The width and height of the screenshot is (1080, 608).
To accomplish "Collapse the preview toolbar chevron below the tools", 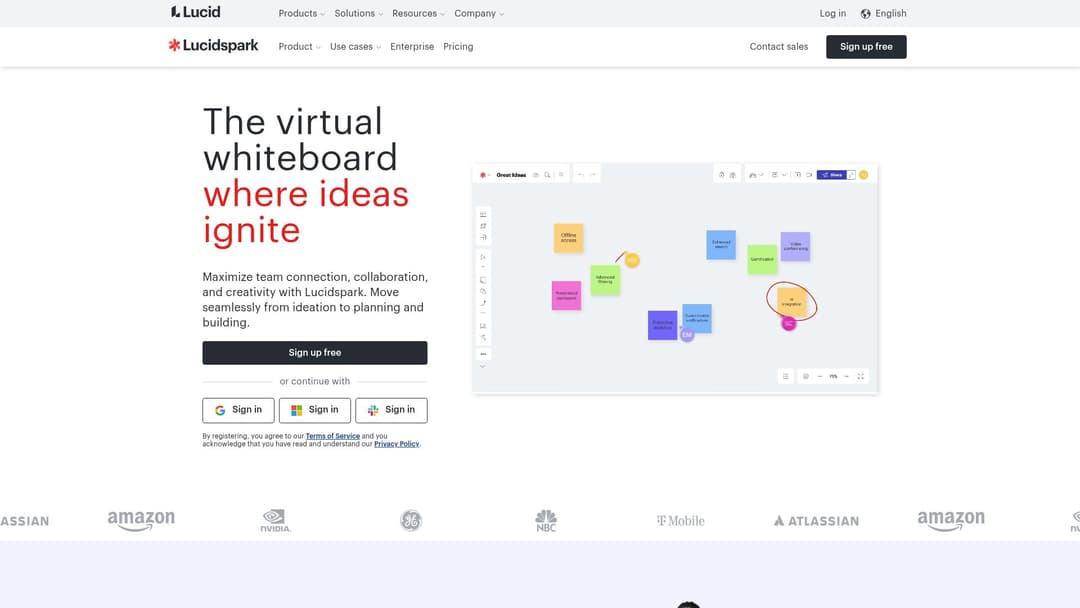I will [x=483, y=366].
